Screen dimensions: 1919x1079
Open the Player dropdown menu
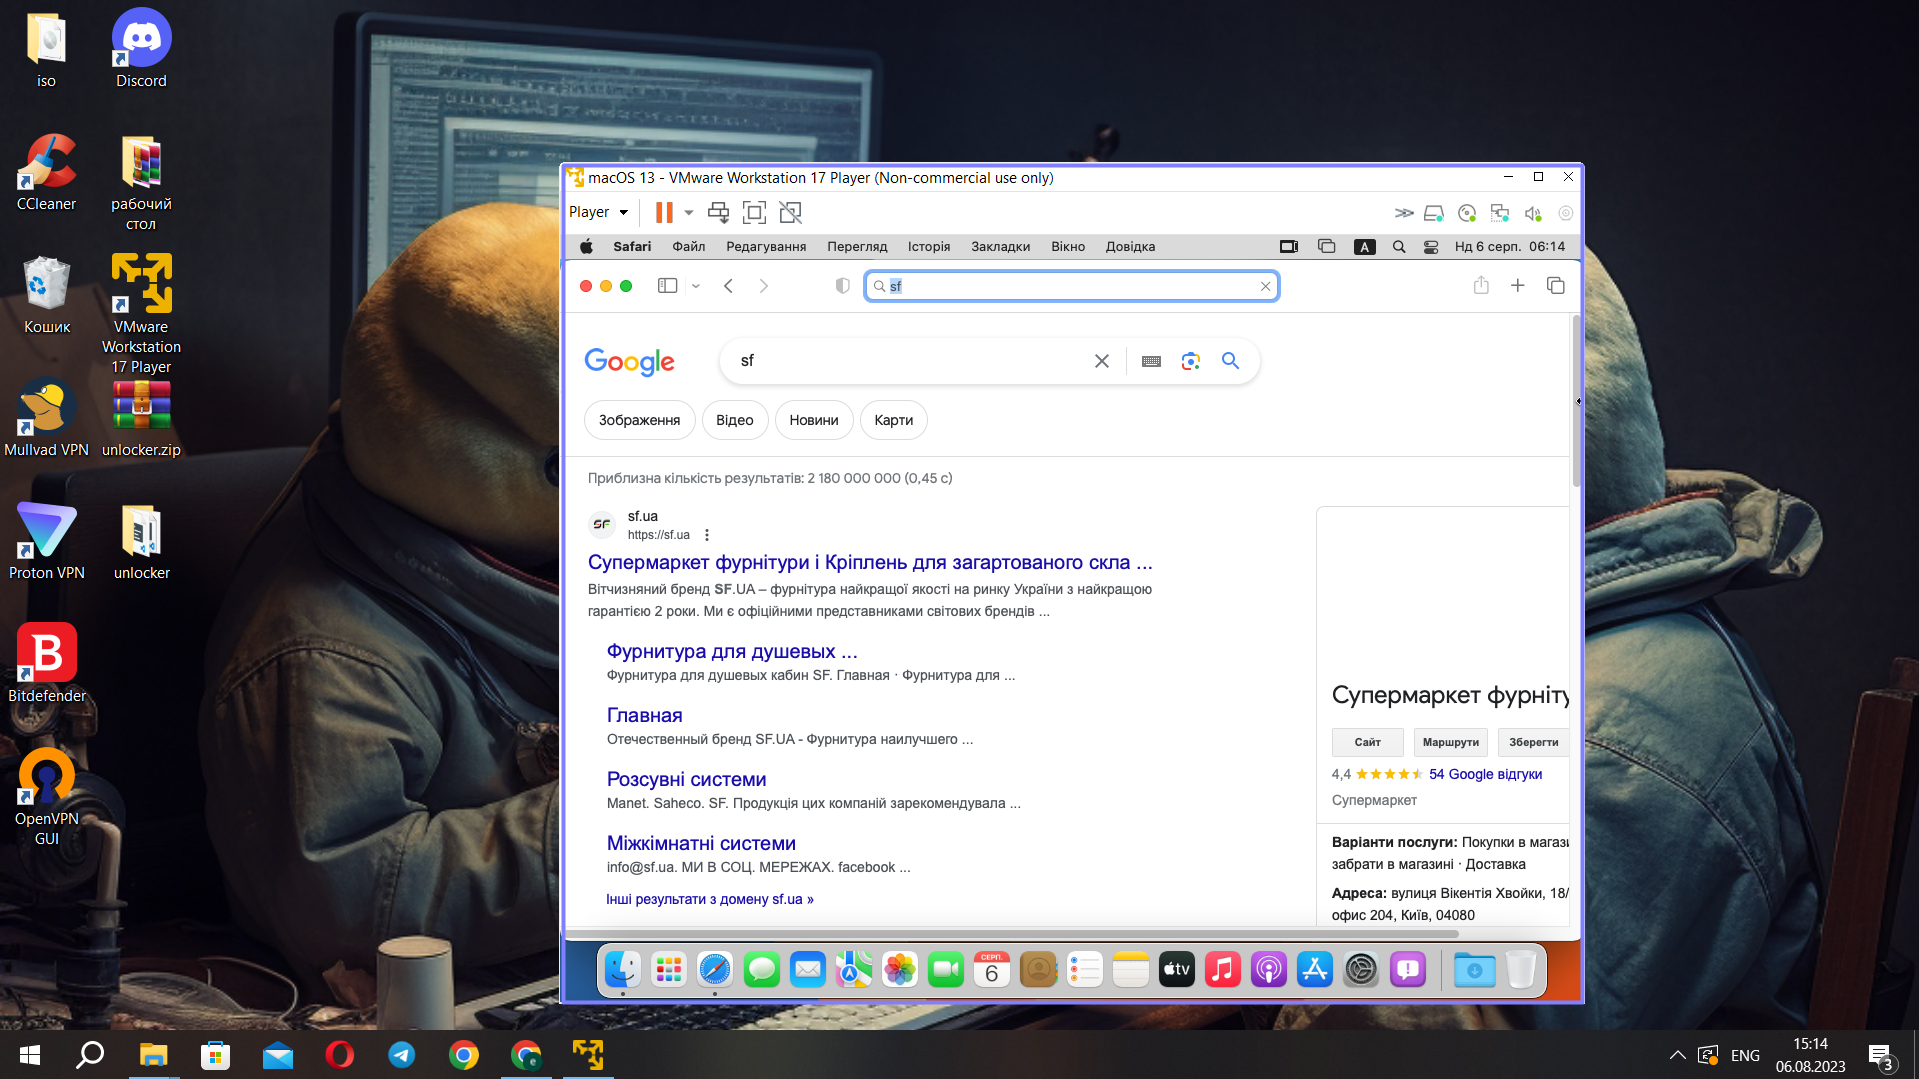pyautogui.click(x=598, y=212)
